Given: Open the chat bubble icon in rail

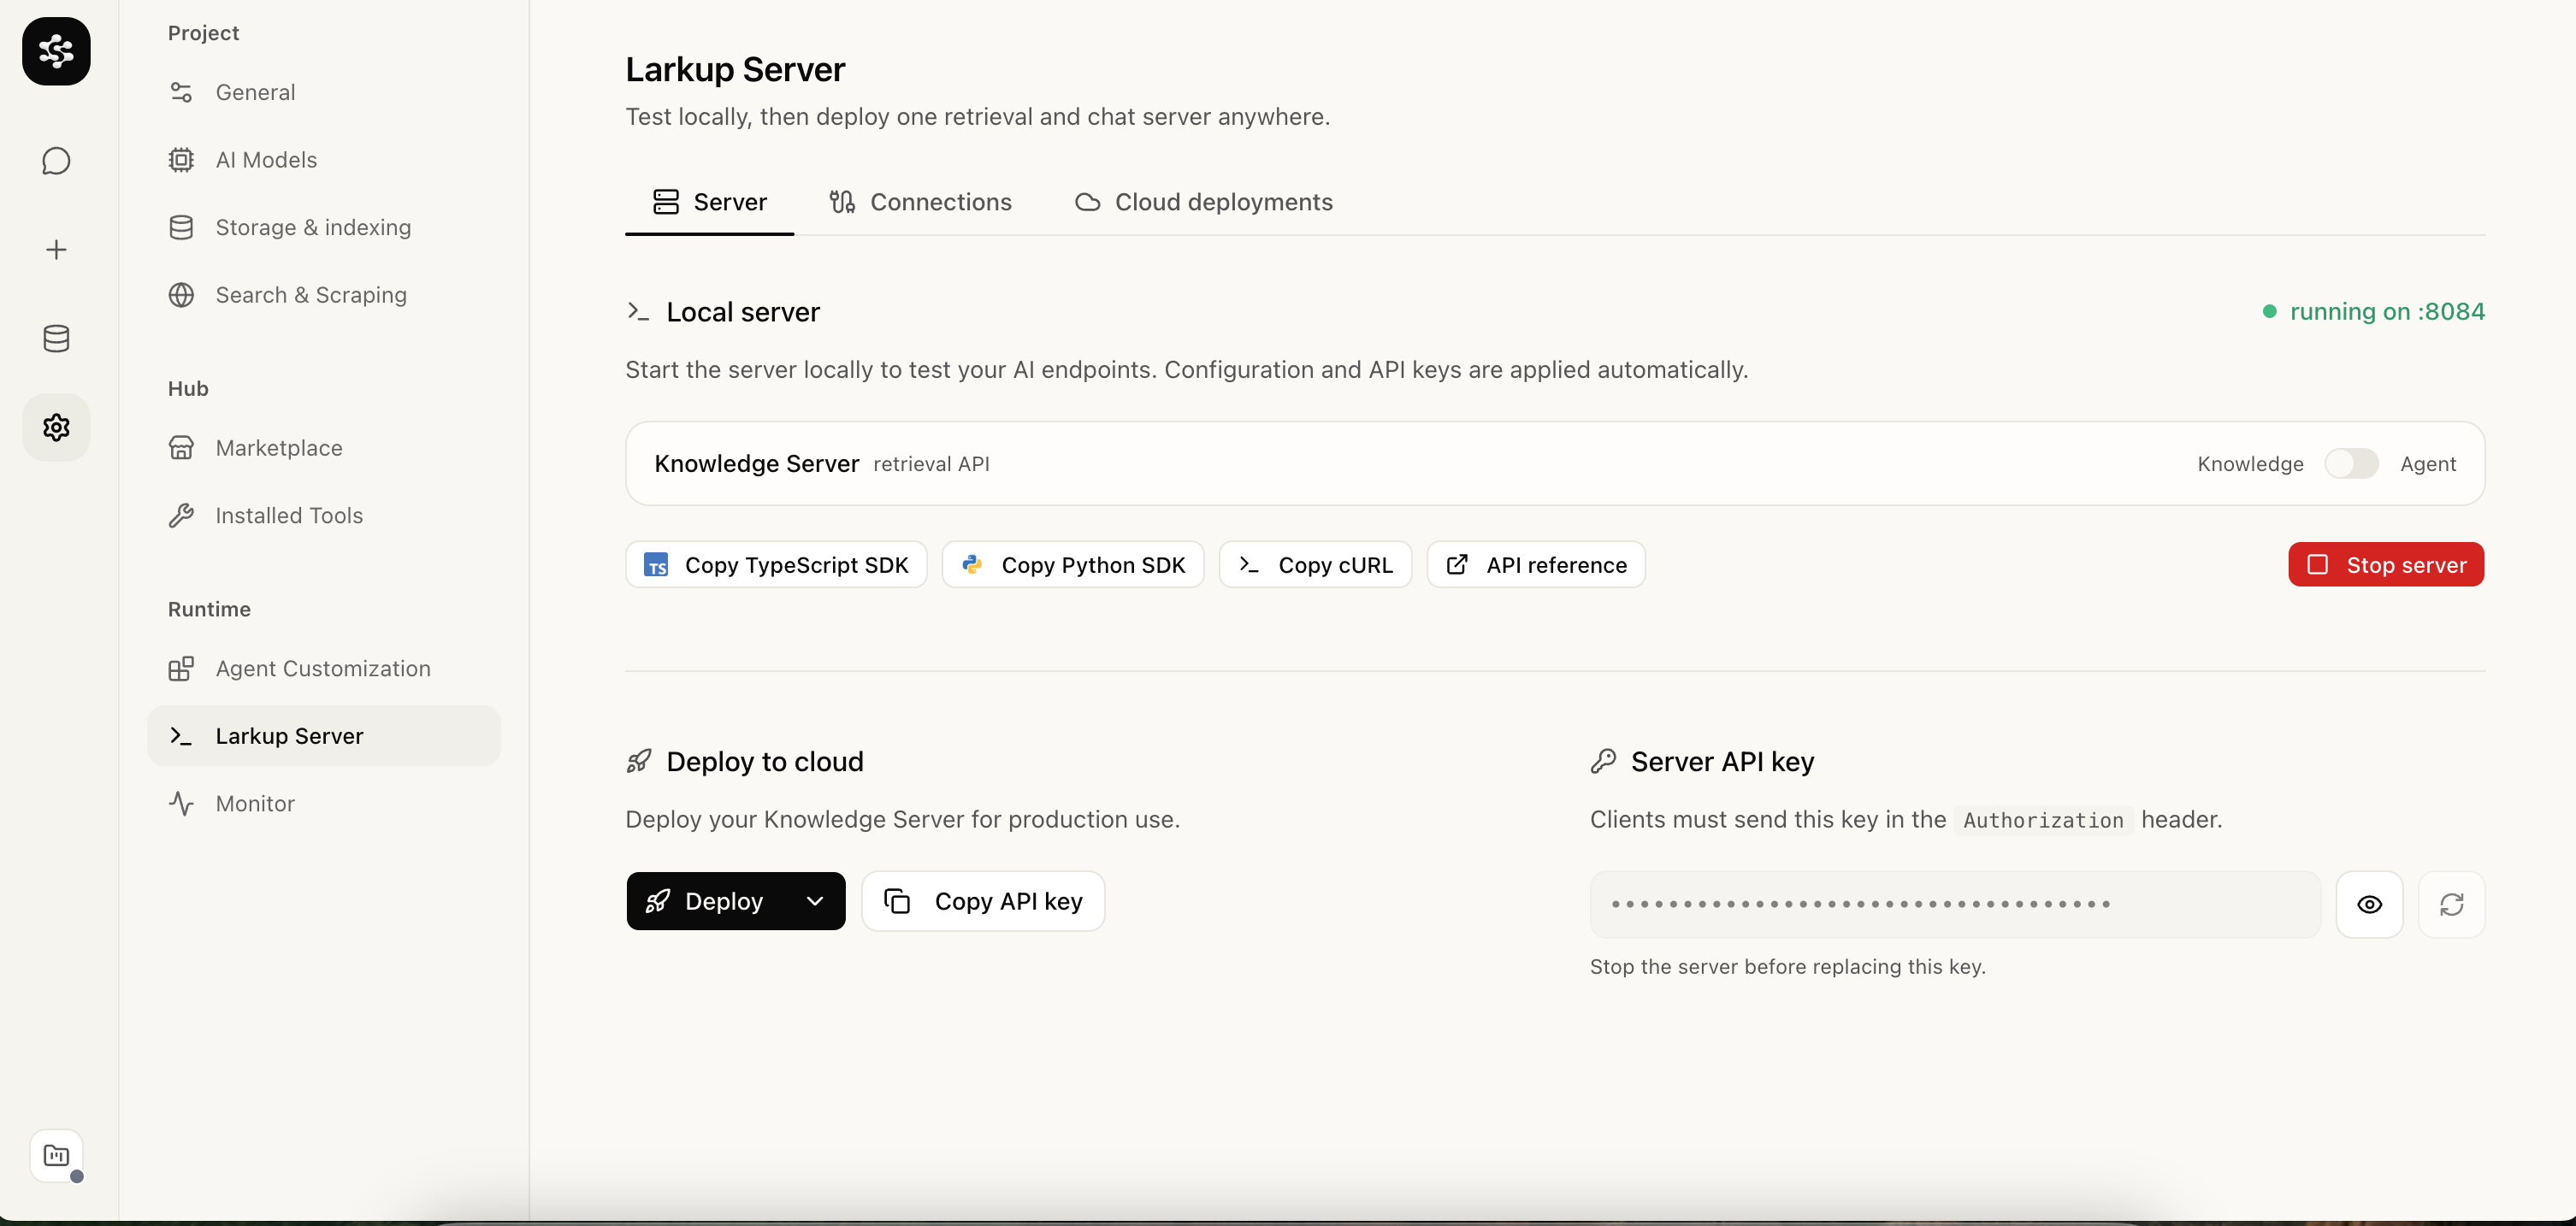Looking at the screenshot, I should click(56, 161).
